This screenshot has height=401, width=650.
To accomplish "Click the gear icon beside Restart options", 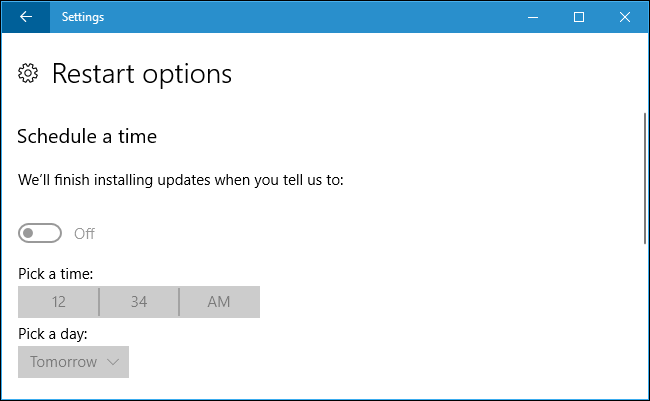I will tap(29, 73).
